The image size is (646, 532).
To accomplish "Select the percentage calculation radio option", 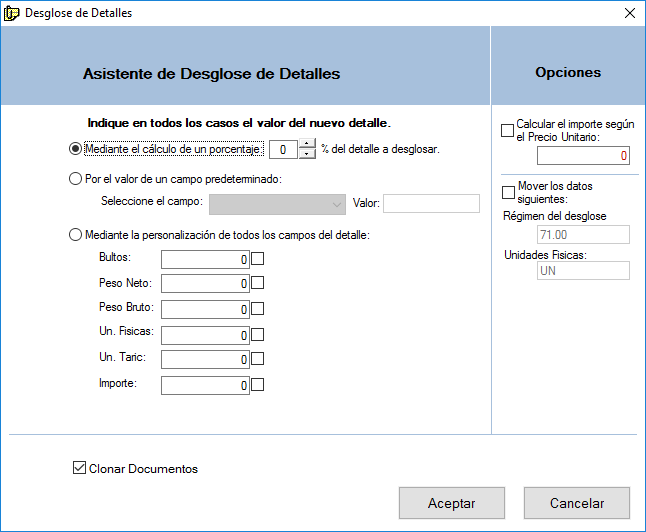I will tap(76, 149).
